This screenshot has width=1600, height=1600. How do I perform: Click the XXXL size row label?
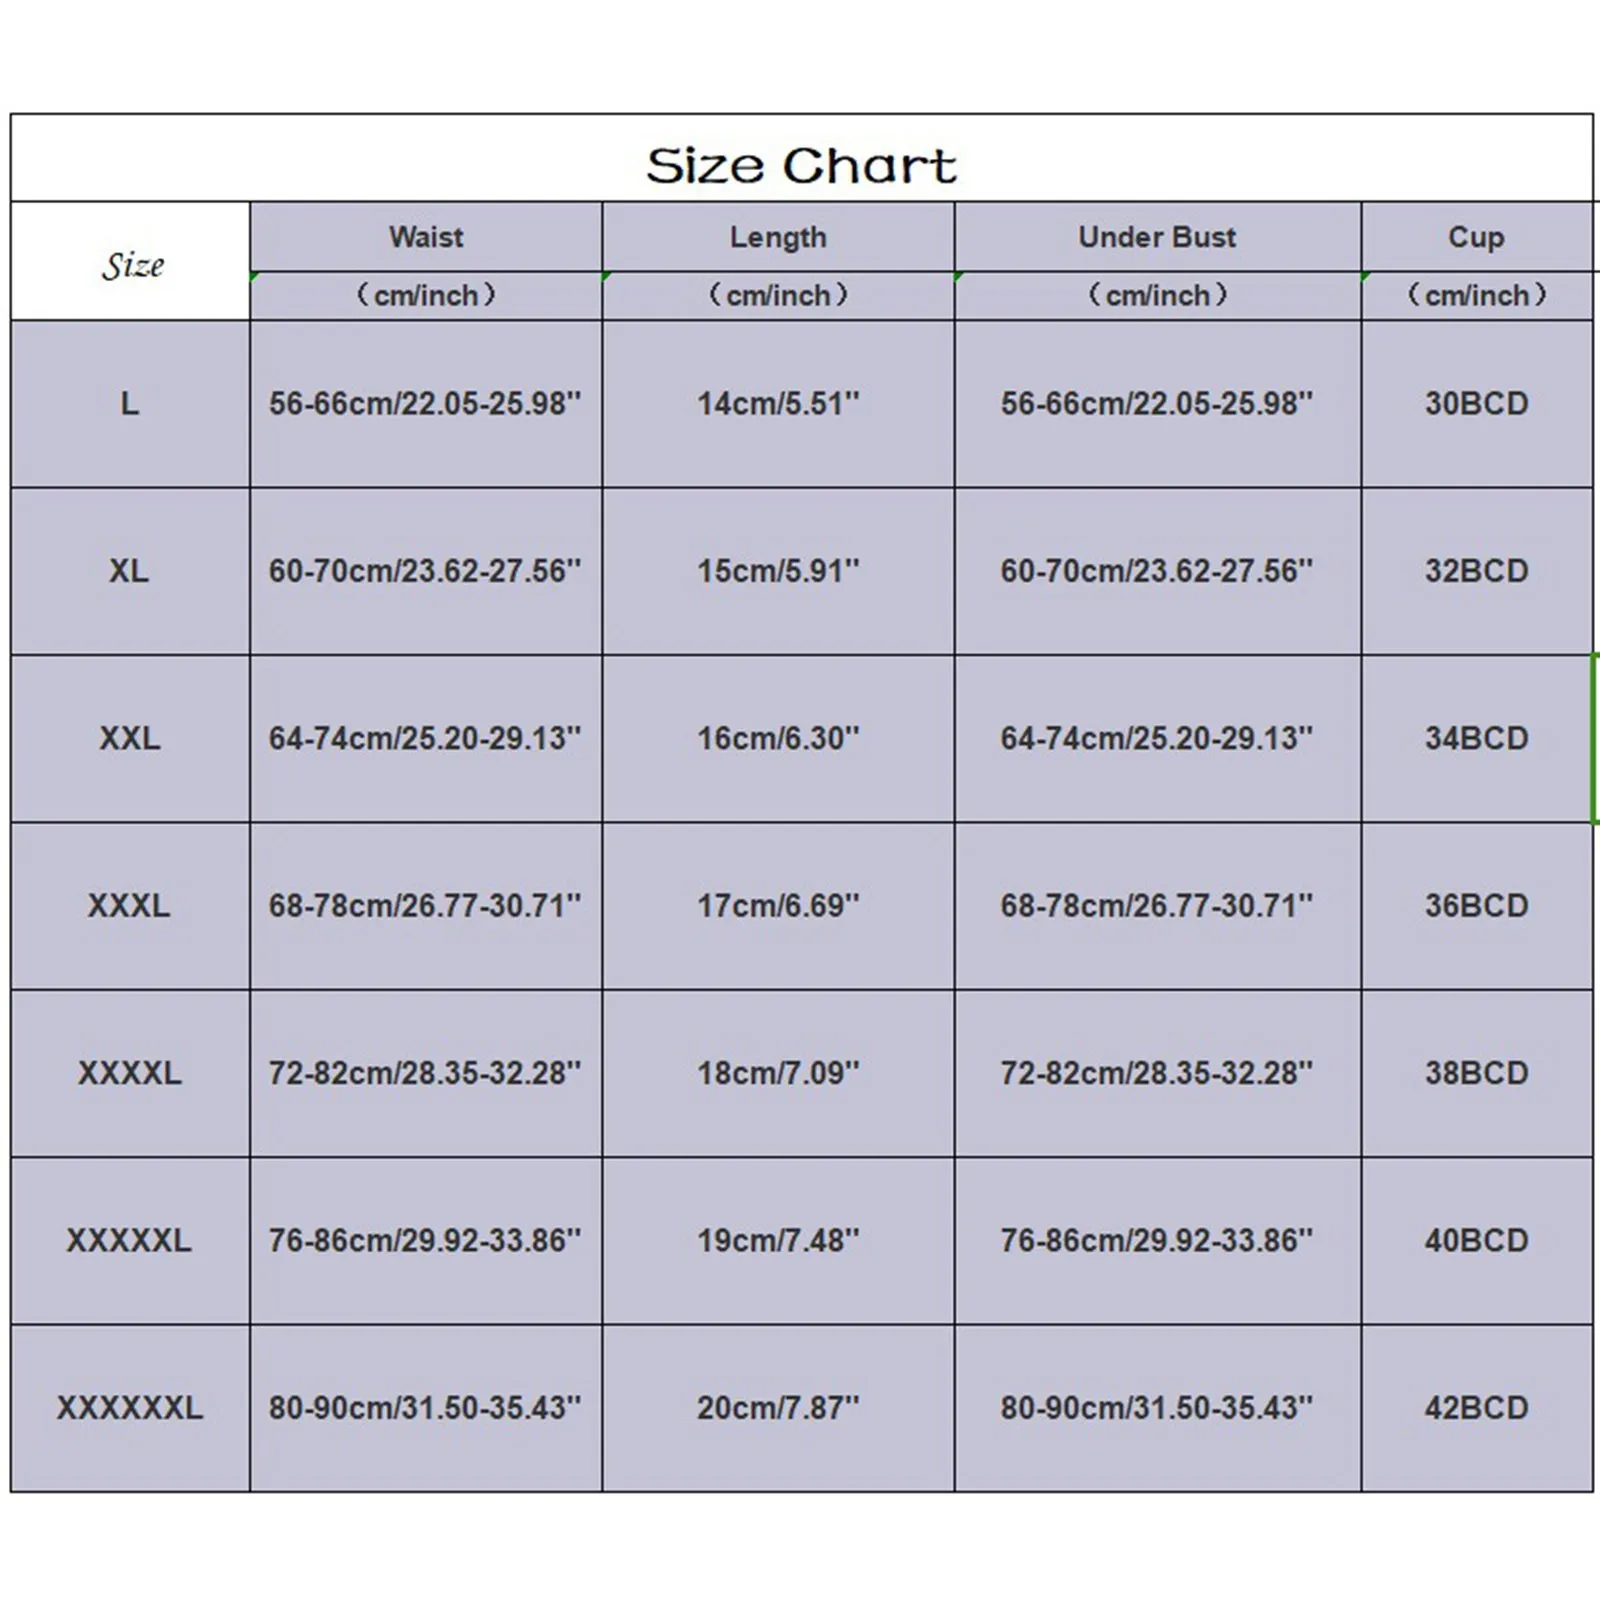tap(130, 906)
